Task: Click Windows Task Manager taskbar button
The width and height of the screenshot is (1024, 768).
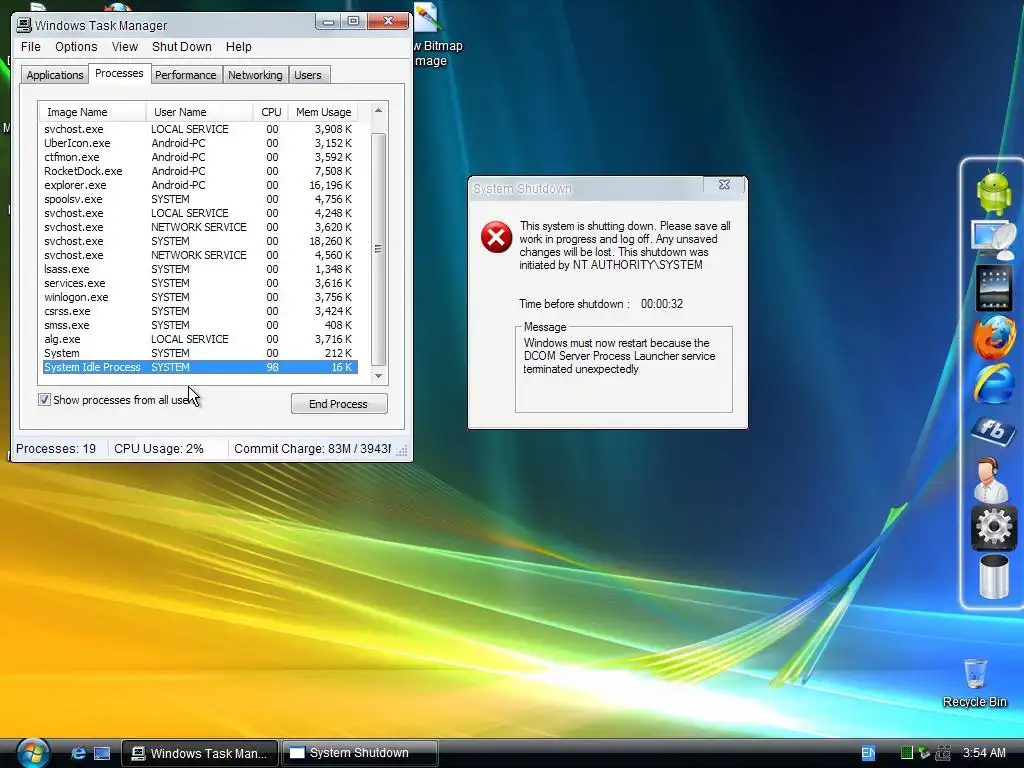Action: [x=200, y=753]
